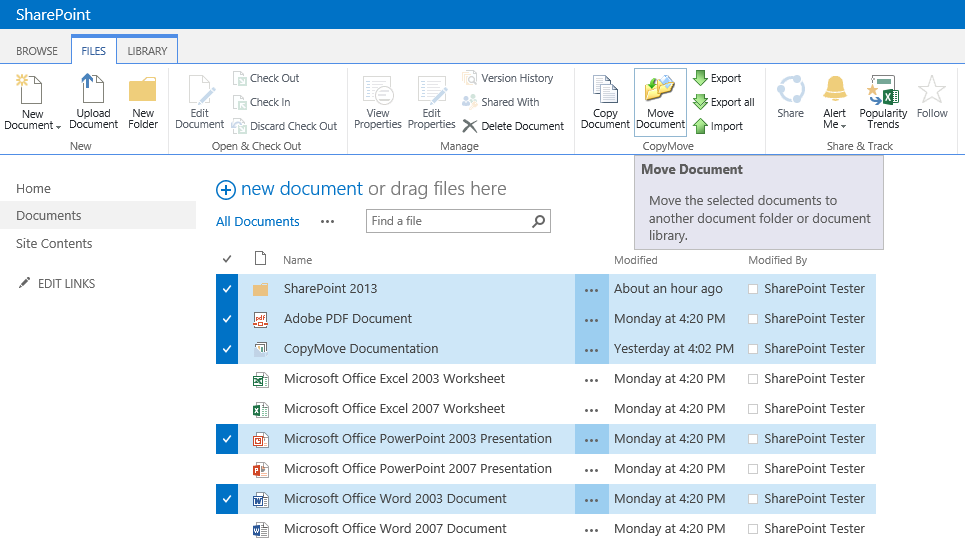965x560 pixels.
Task: Click the SharePoint title in top bar
Action: [x=53, y=14]
